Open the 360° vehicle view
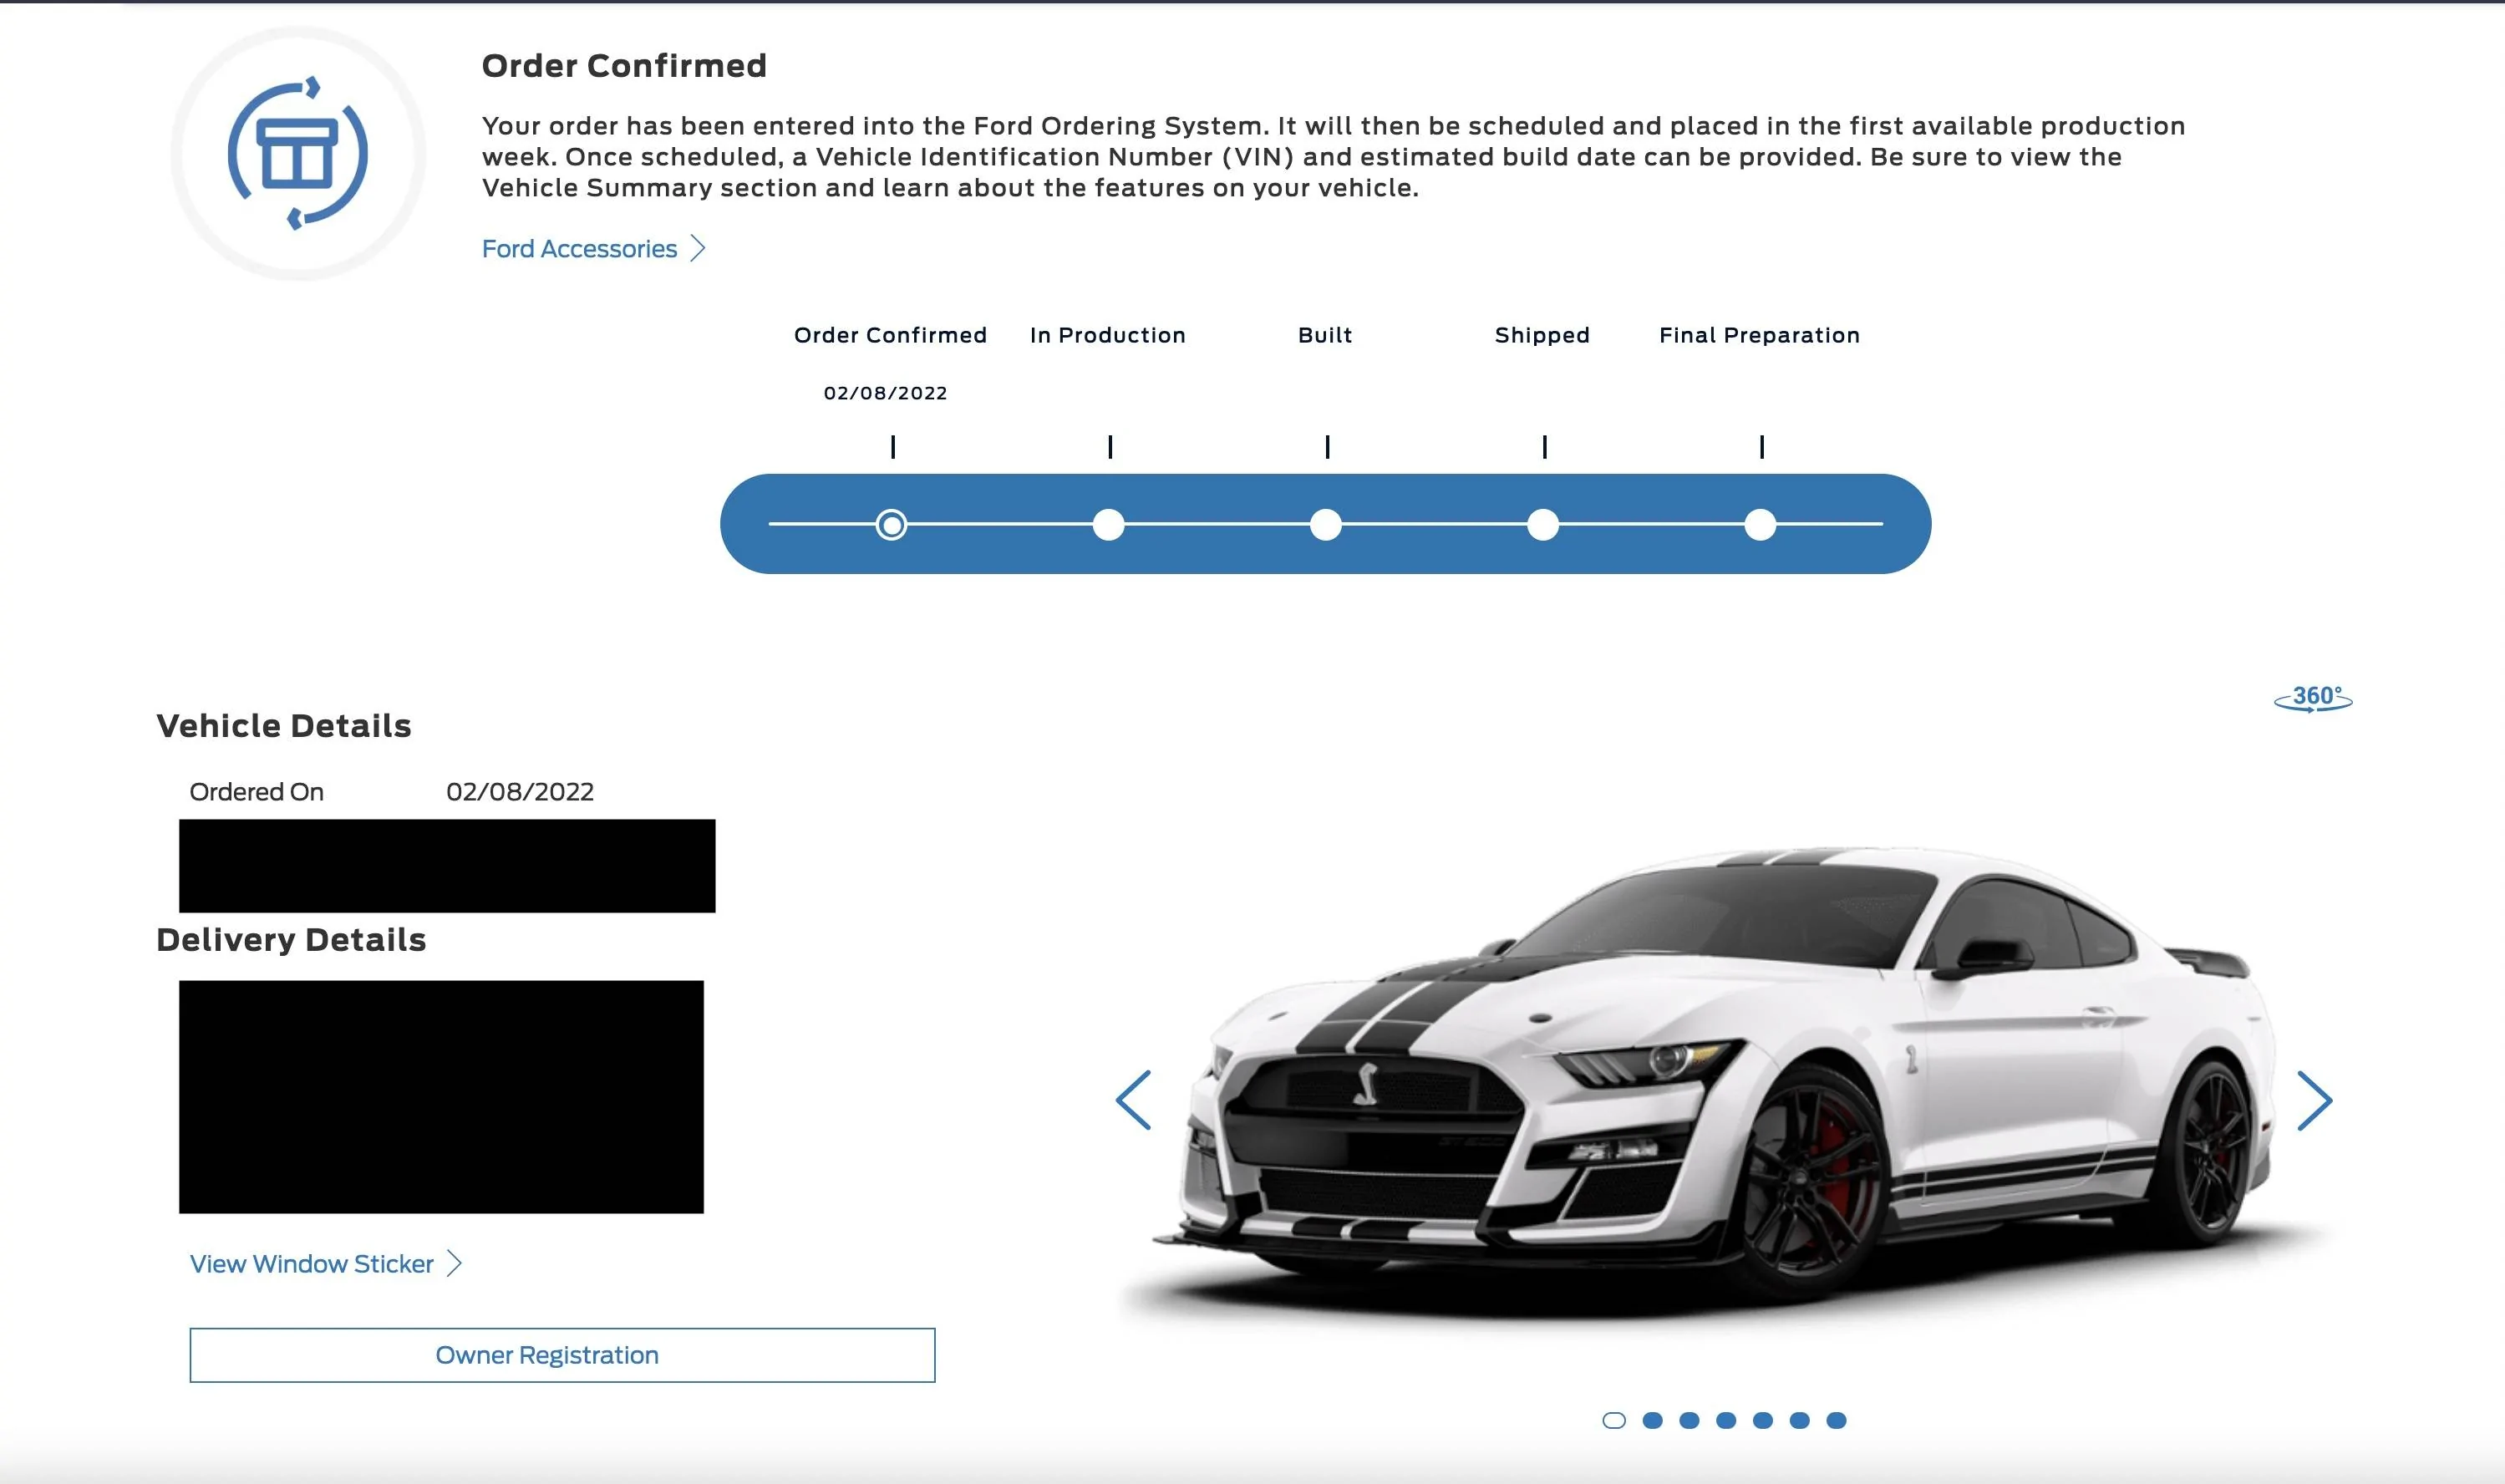 [2313, 698]
